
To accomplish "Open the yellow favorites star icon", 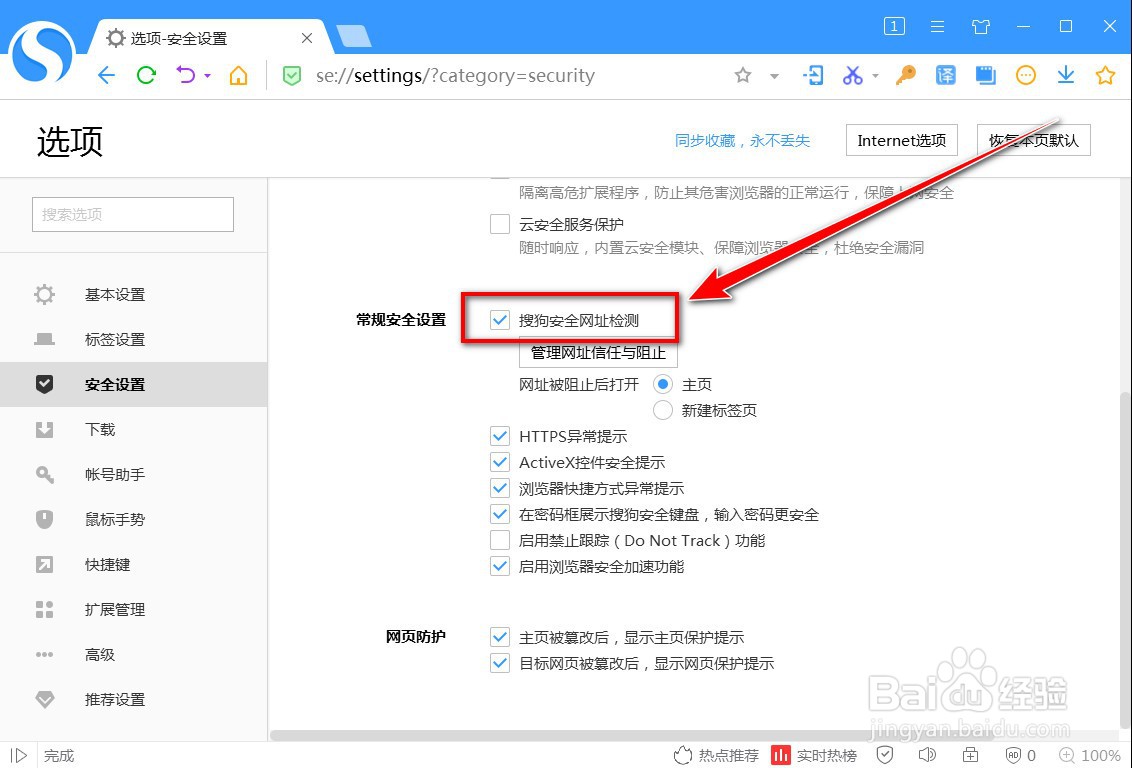I will coord(1105,75).
